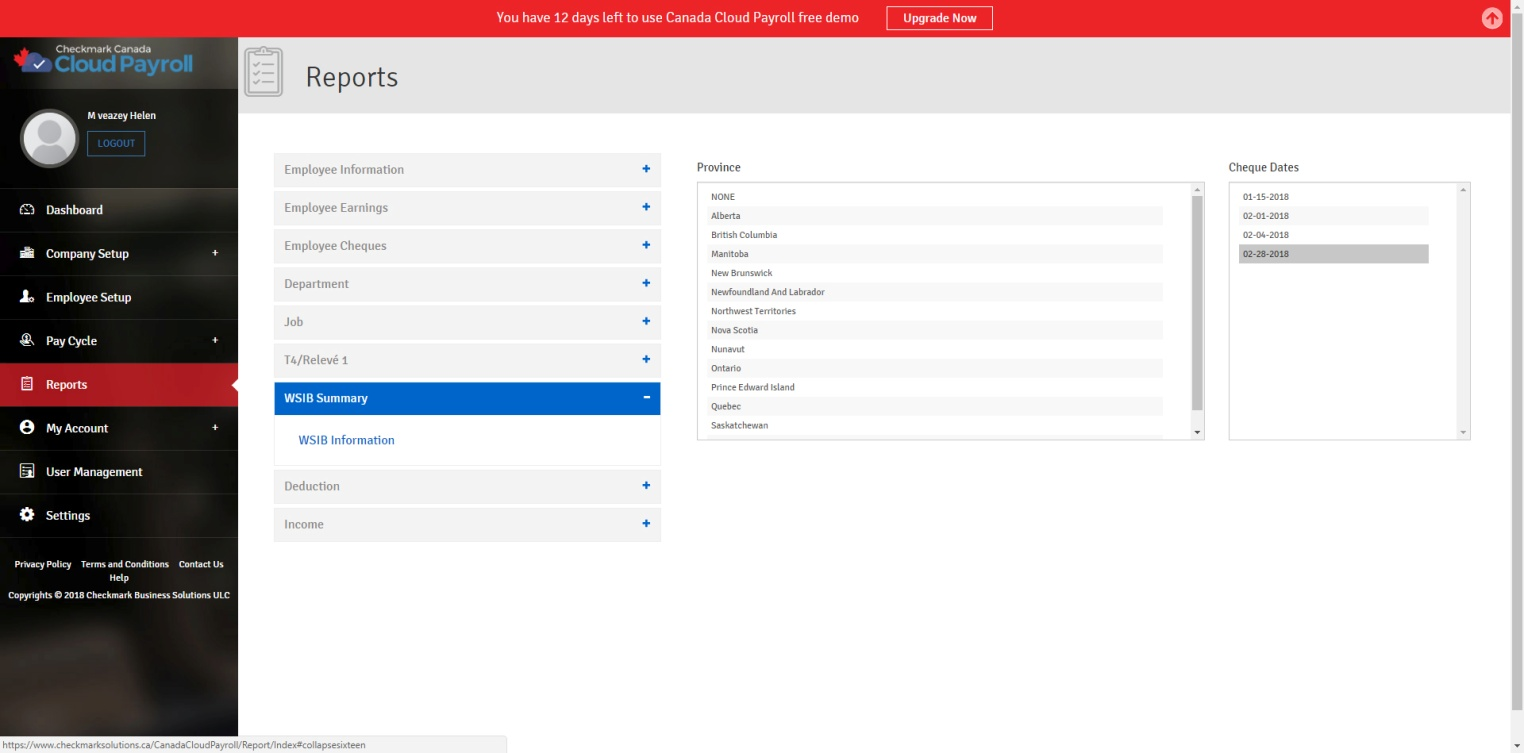The height and width of the screenshot is (753, 1524).
Task: Log out using the LOGOUT button
Action: (116, 144)
